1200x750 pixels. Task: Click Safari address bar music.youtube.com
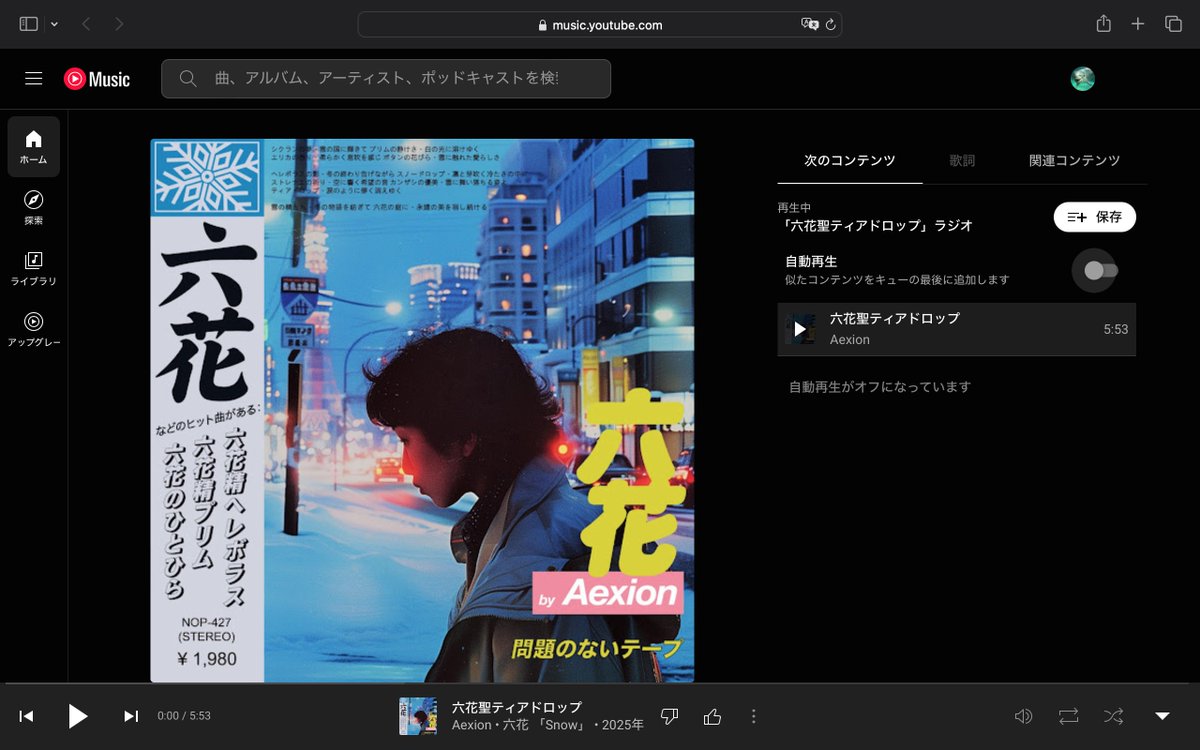pos(600,25)
